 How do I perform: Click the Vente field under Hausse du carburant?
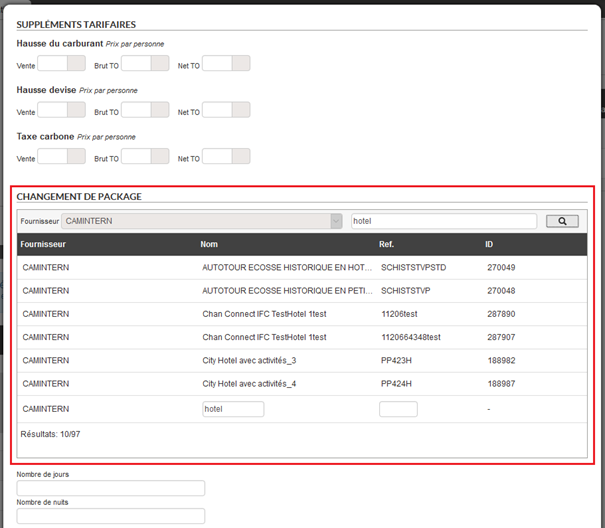pos(61,64)
